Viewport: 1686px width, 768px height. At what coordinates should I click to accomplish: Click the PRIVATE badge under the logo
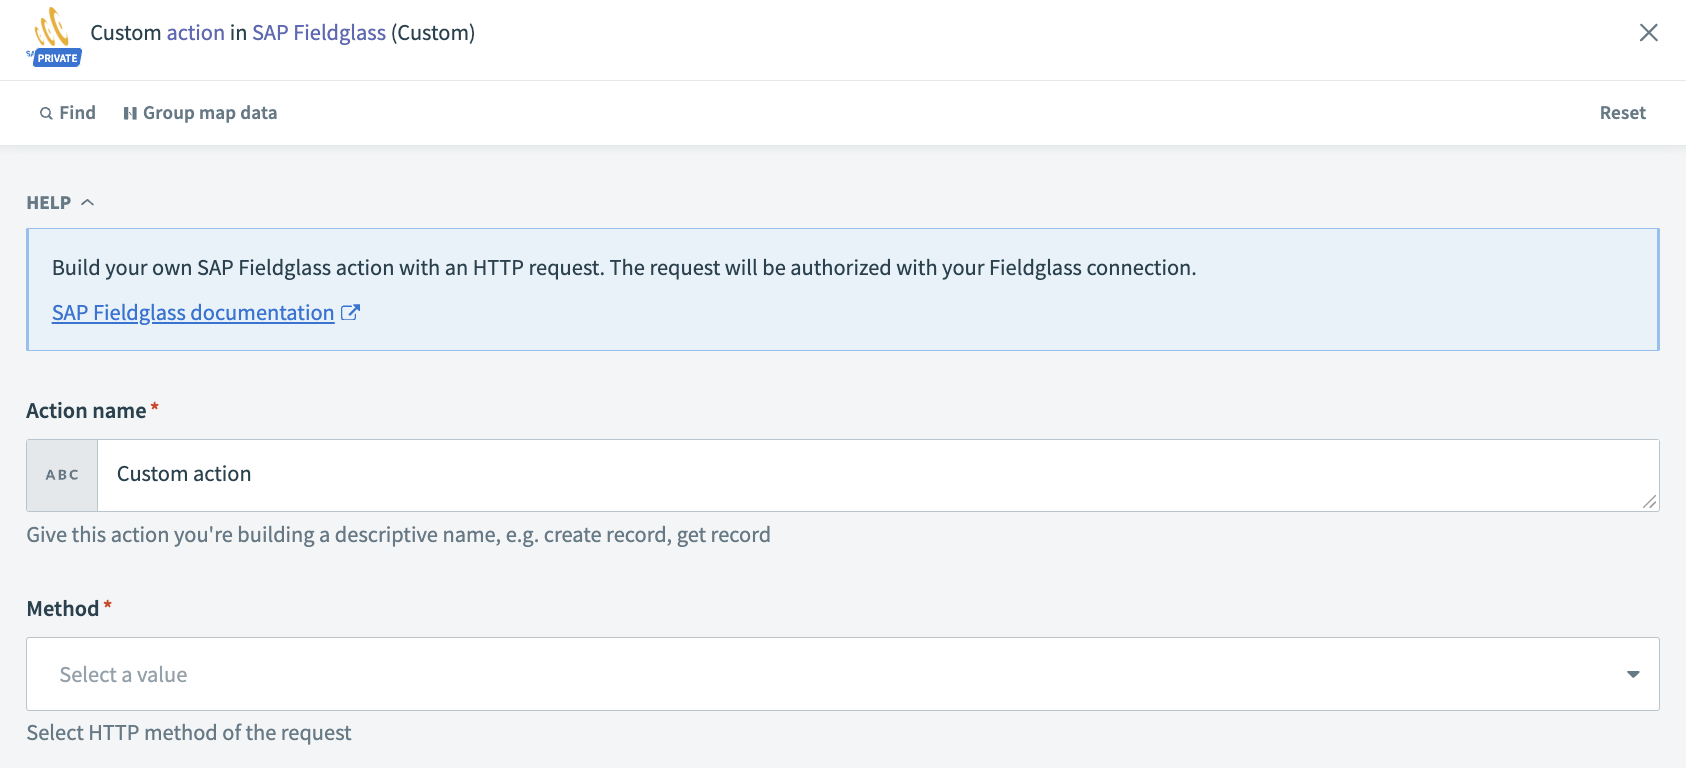pyautogui.click(x=57, y=58)
